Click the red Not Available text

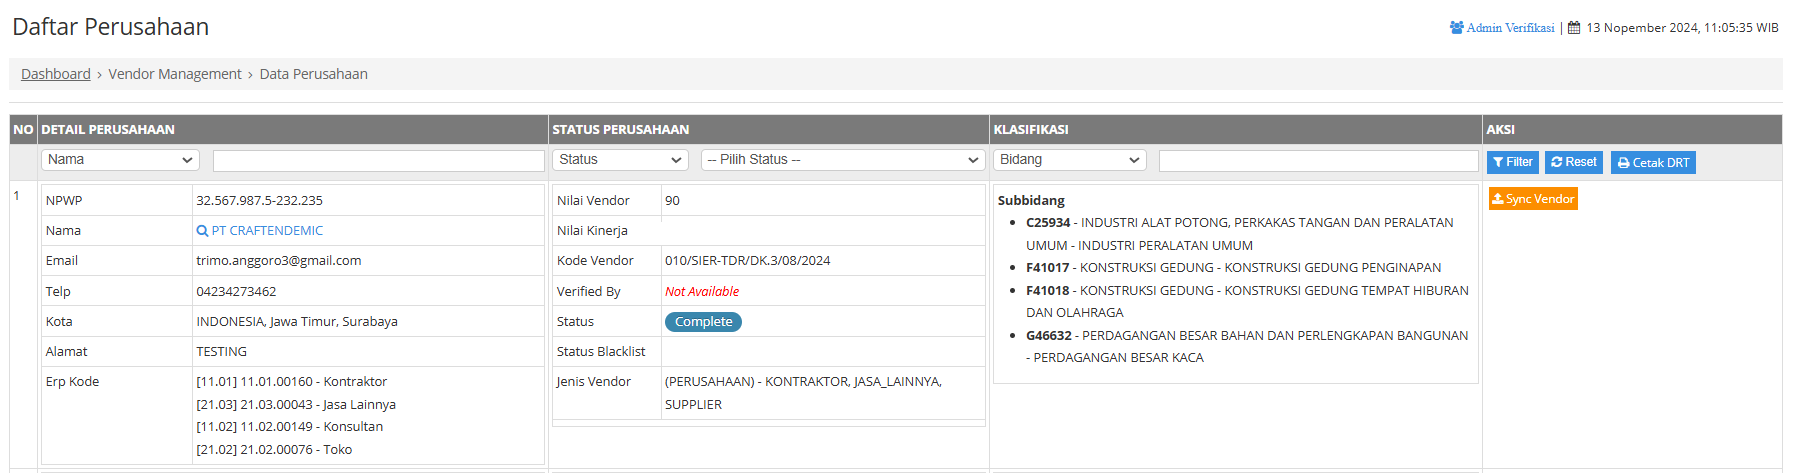tap(702, 292)
